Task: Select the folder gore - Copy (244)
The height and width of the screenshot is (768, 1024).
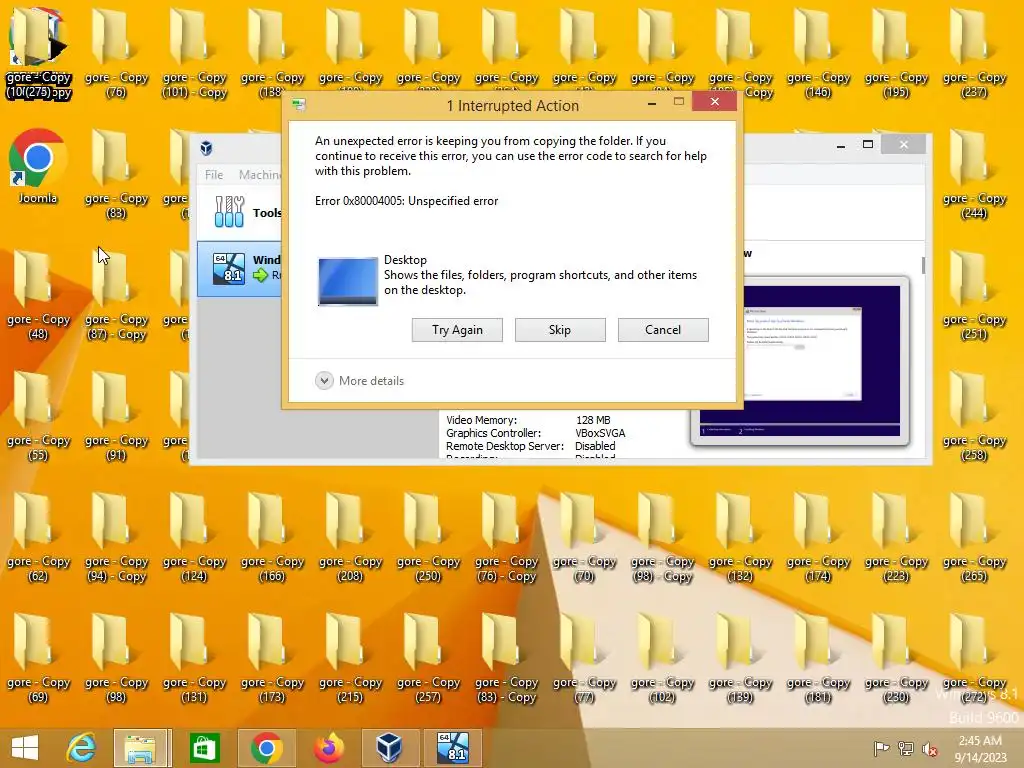Action: click(974, 174)
